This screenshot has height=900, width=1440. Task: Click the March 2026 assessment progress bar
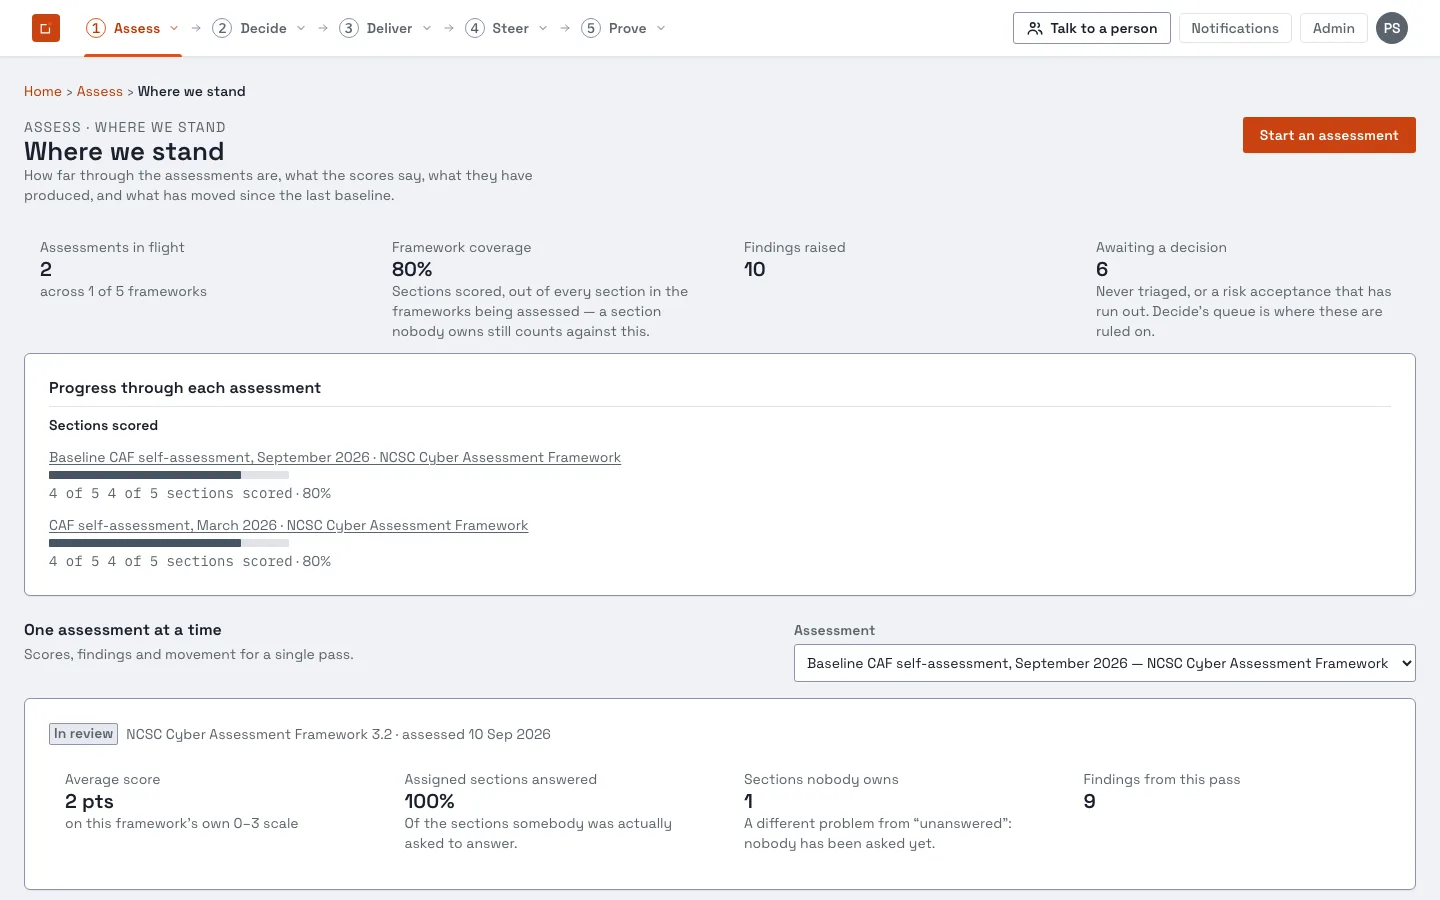coord(169,543)
